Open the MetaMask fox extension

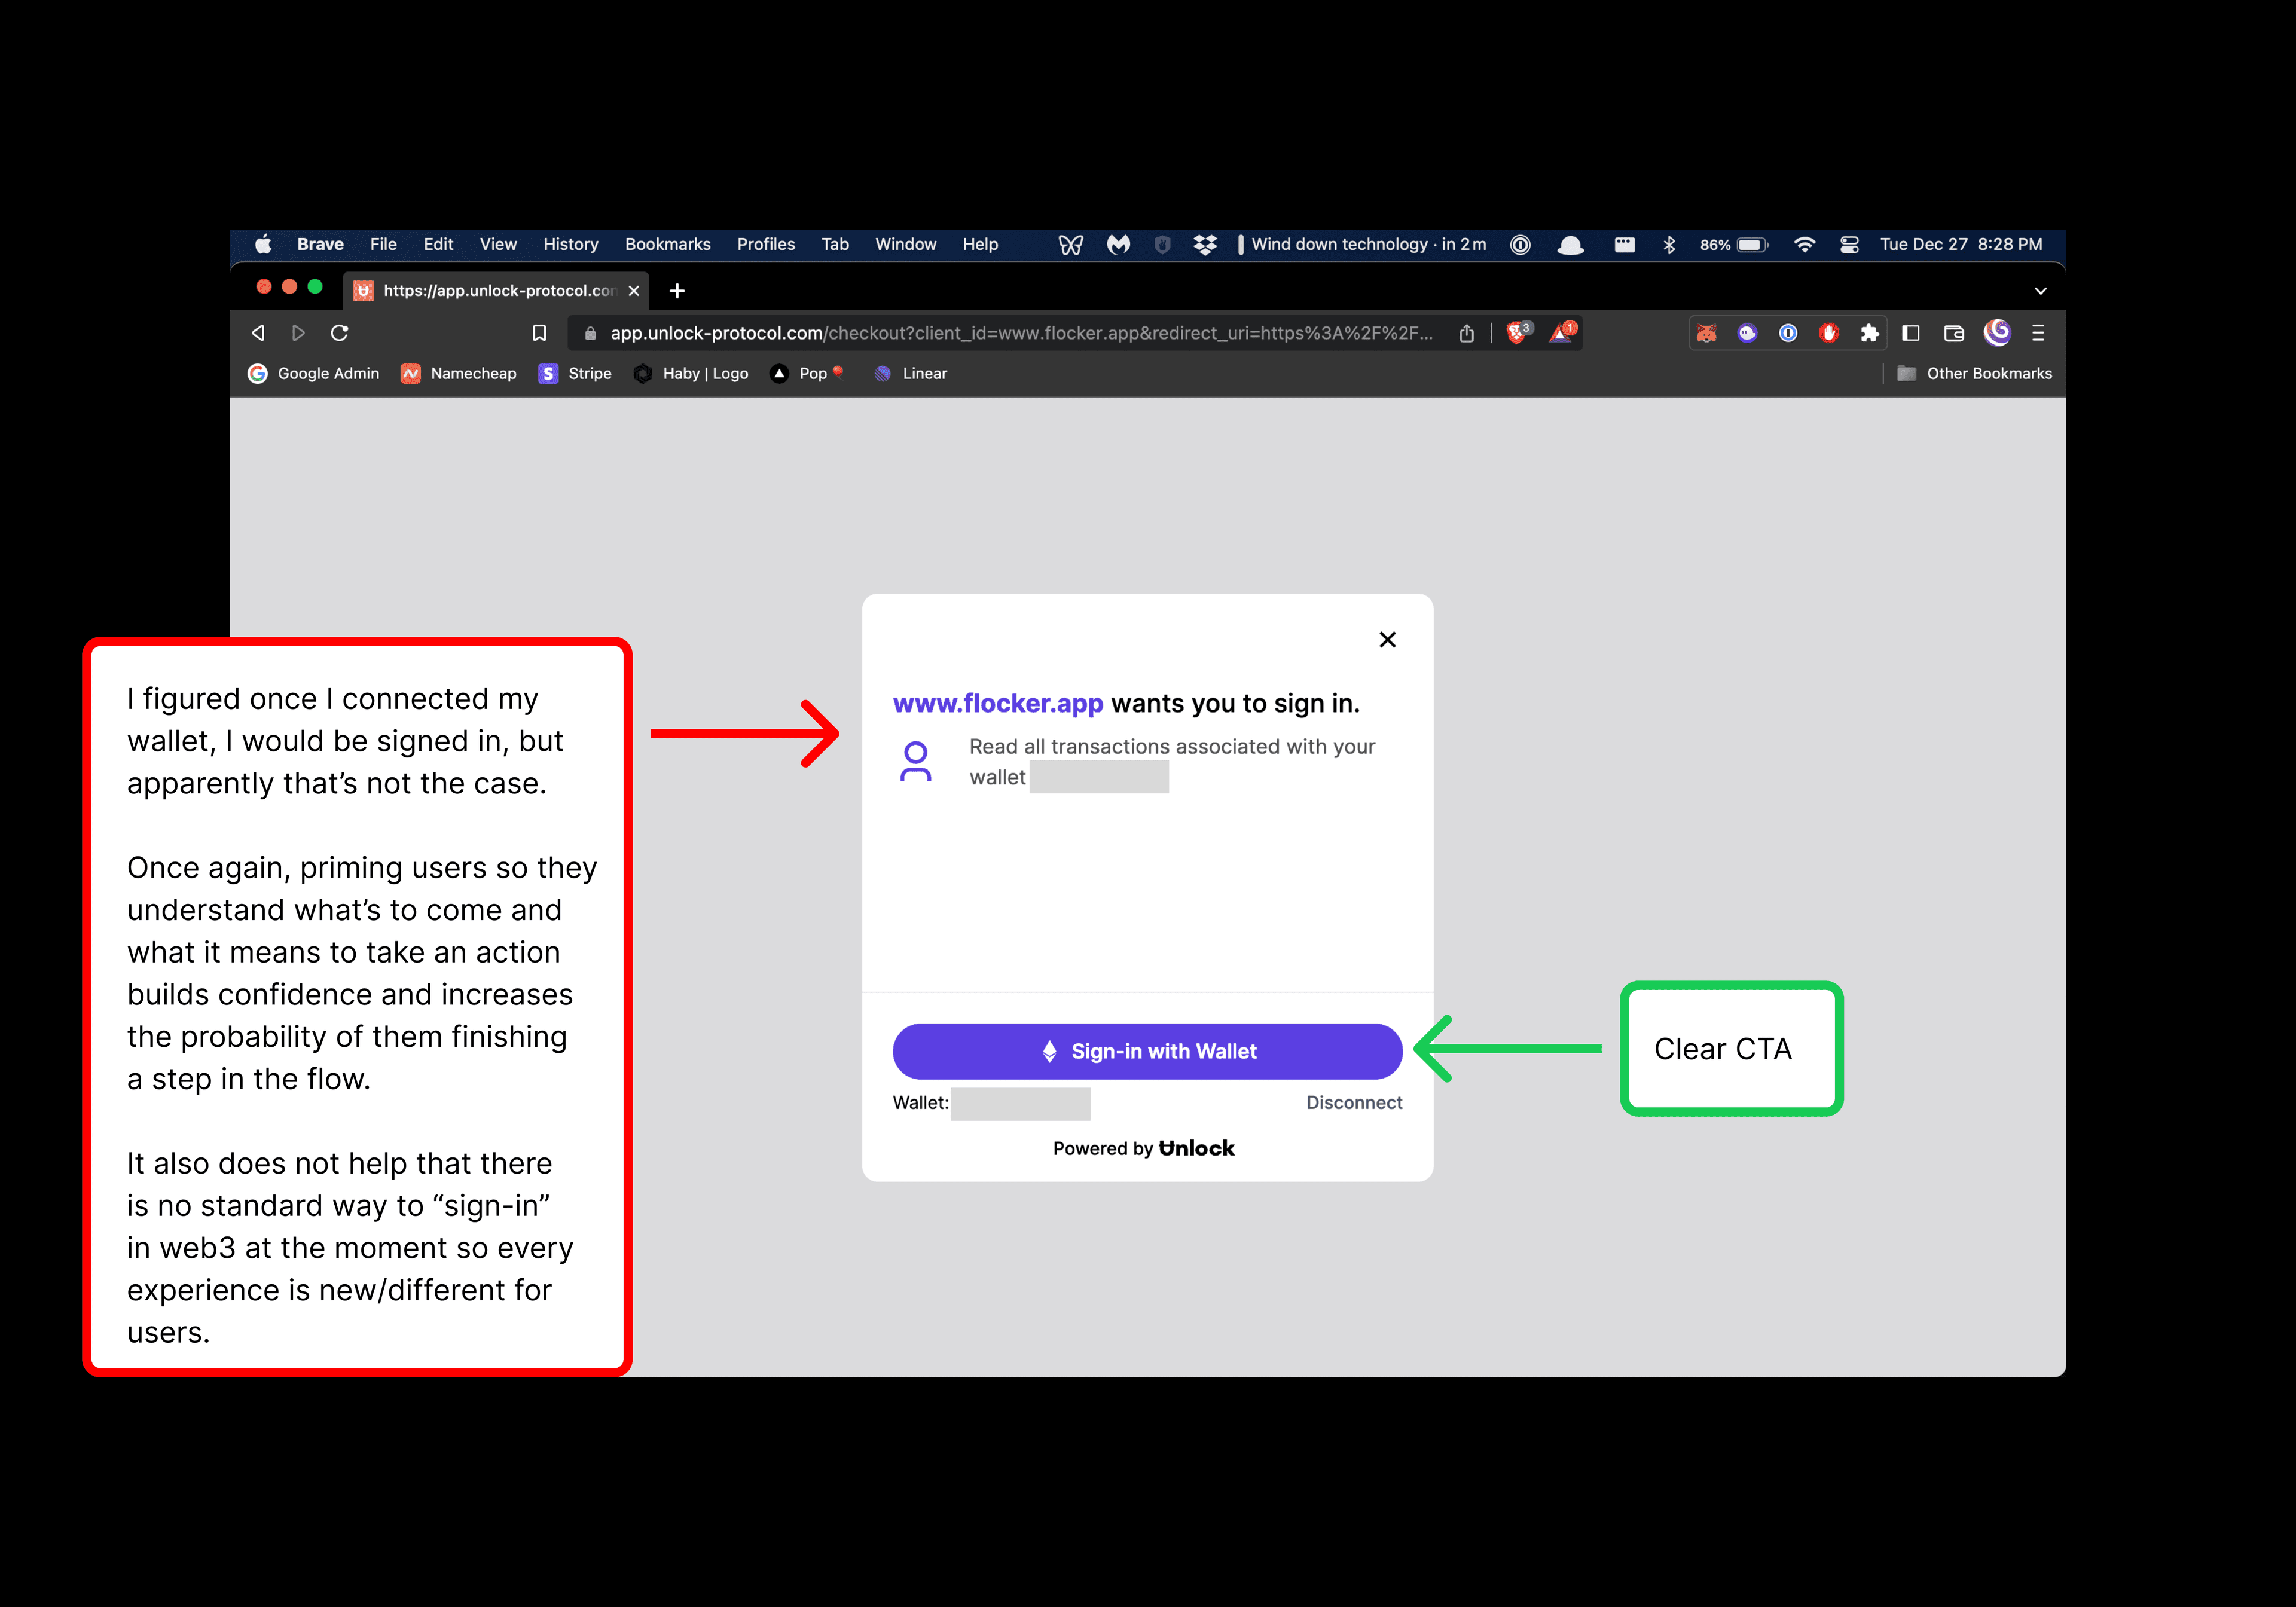[1706, 333]
